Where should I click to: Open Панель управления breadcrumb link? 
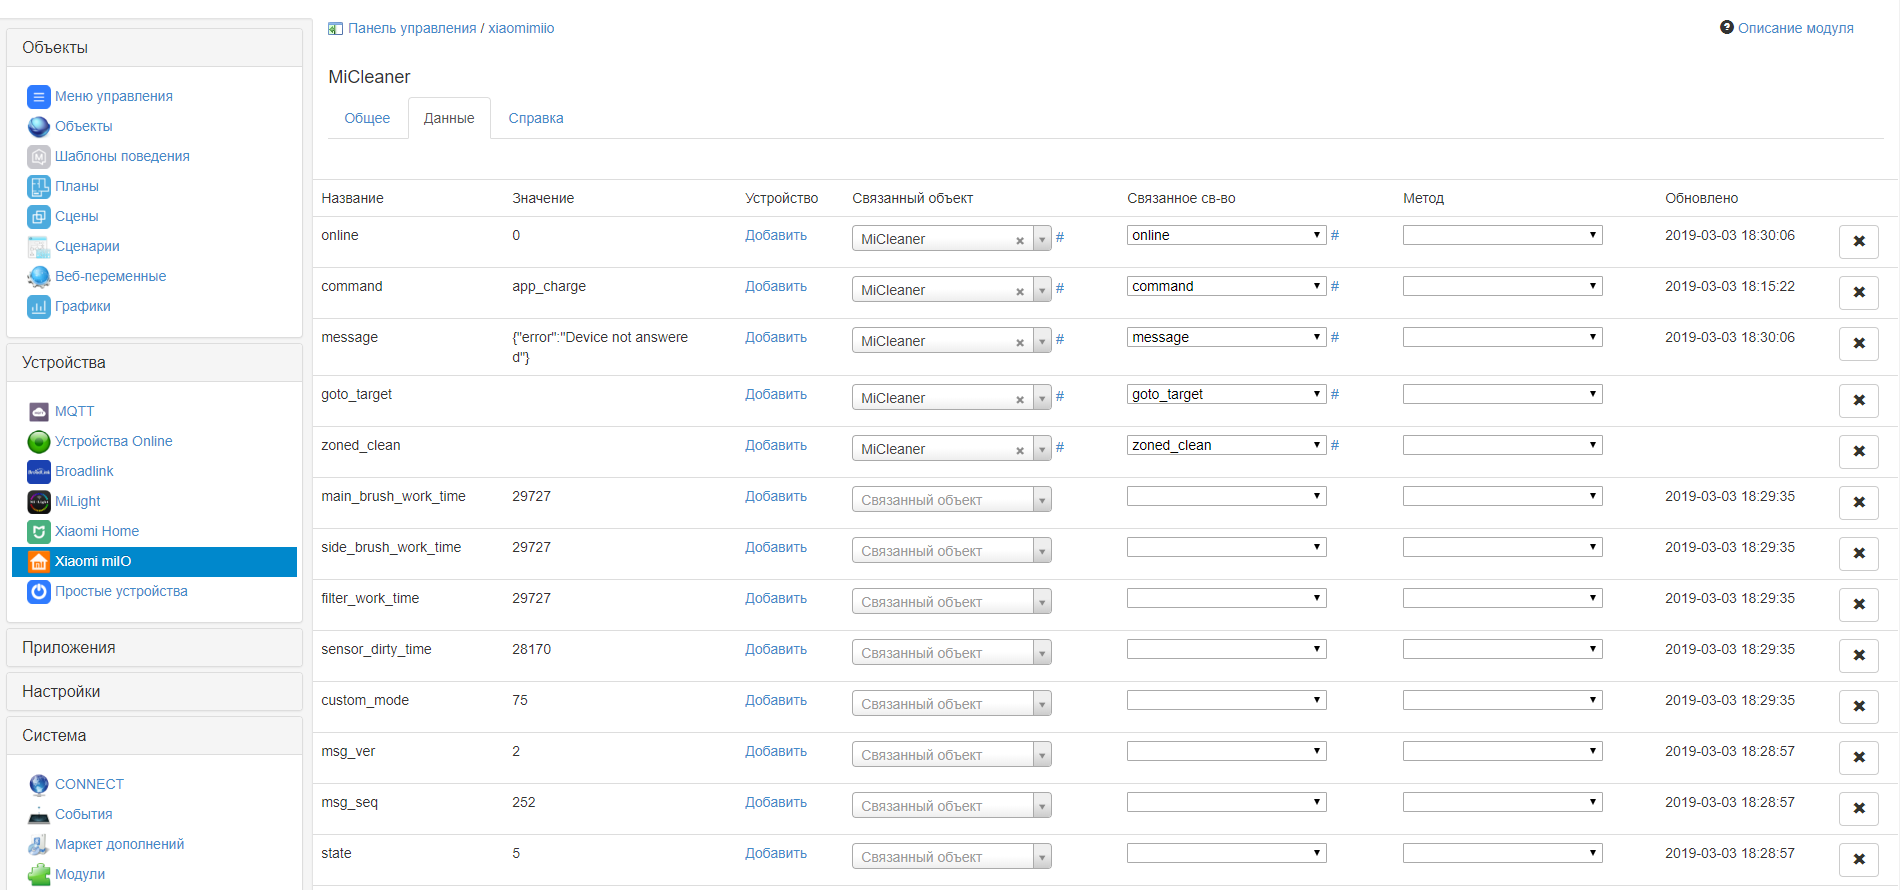(x=411, y=28)
